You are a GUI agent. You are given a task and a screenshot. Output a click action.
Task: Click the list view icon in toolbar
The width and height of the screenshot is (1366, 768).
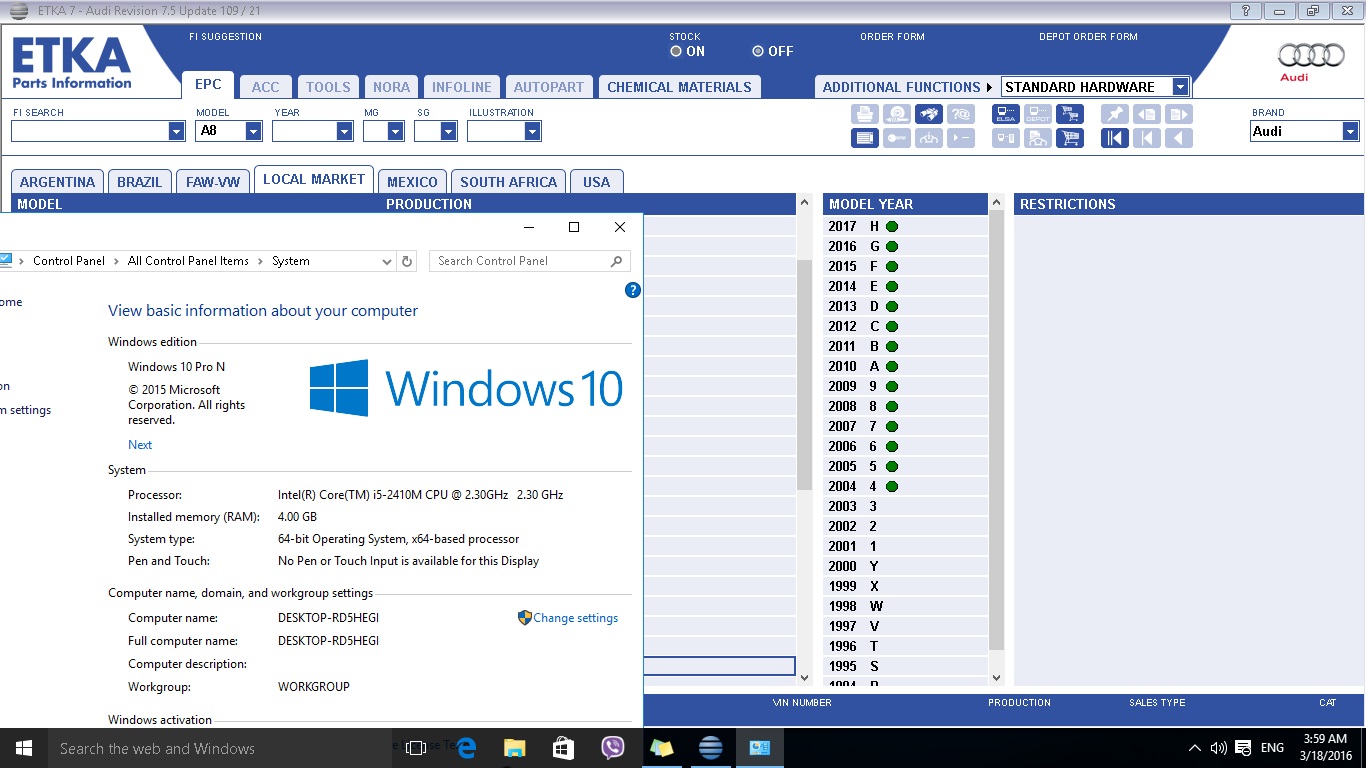coord(865,138)
